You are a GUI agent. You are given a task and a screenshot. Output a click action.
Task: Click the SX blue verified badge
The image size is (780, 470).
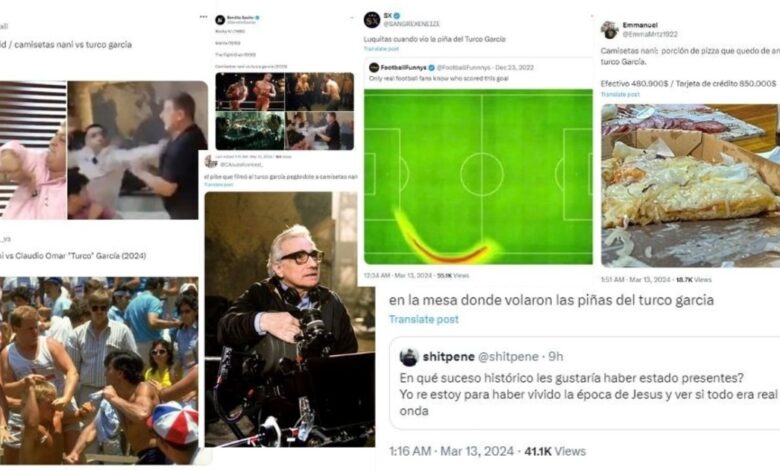coord(396,16)
